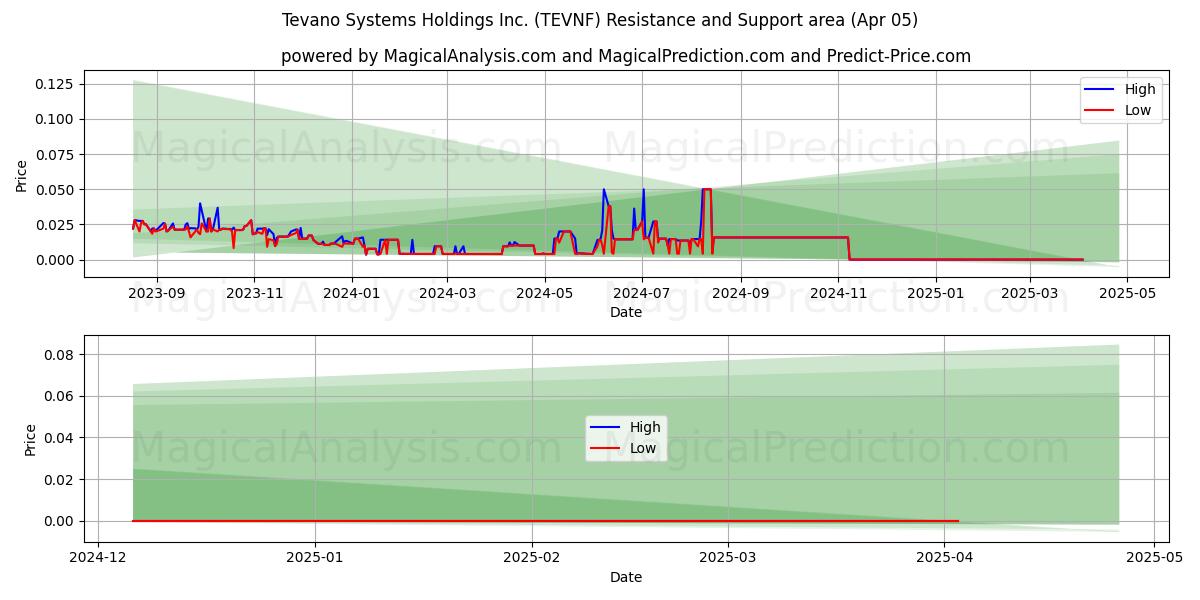
Task: Click the 0.050 y-axis label in top chart
Action: 56,189
